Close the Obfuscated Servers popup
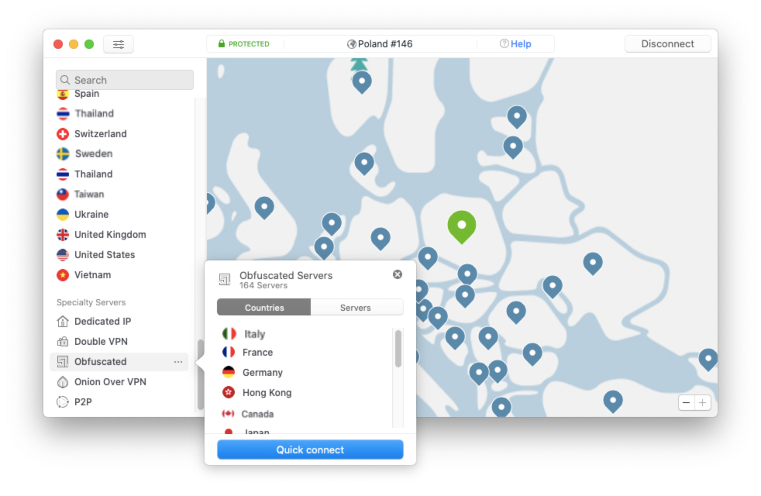Viewport: 761px width, 496px height. click(x=397, y=275)
